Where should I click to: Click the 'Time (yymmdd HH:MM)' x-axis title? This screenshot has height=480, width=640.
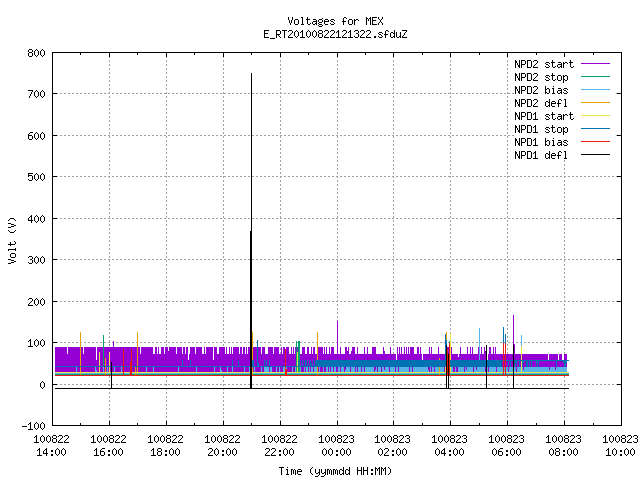[335, 471]
